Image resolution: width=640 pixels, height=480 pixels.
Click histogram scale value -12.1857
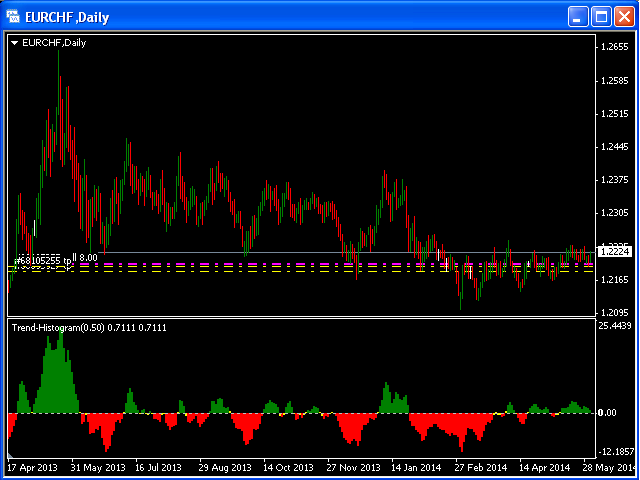pyautogui.click(x=618, y=452)
